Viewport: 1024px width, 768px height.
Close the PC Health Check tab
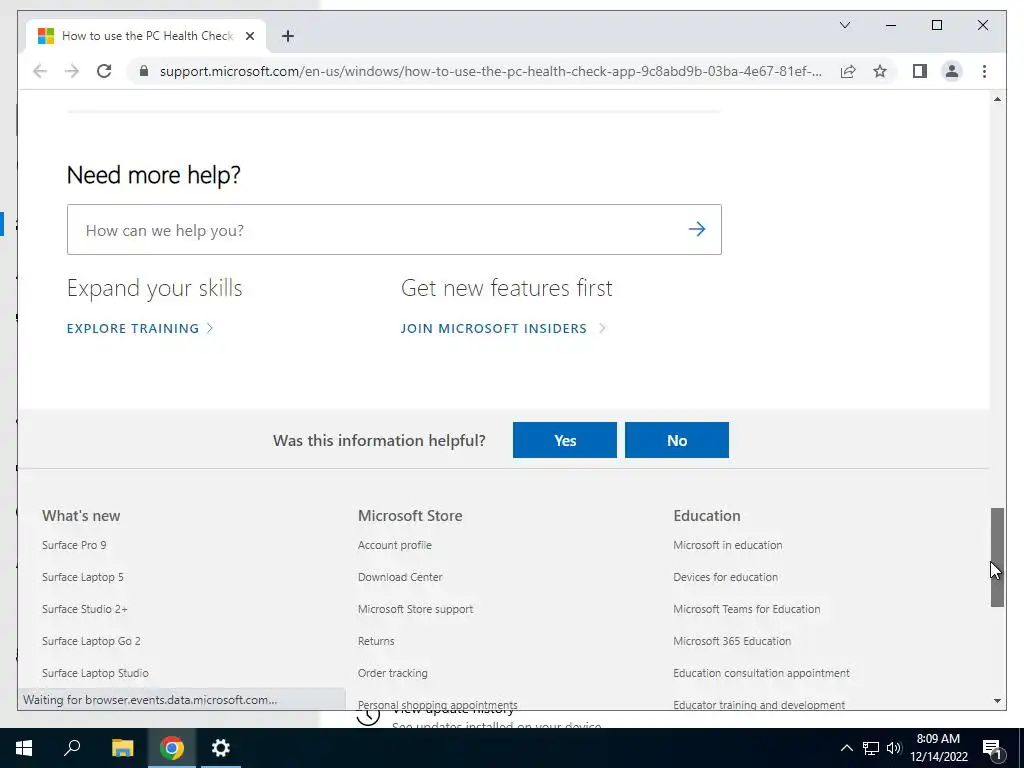pos(249,36)
